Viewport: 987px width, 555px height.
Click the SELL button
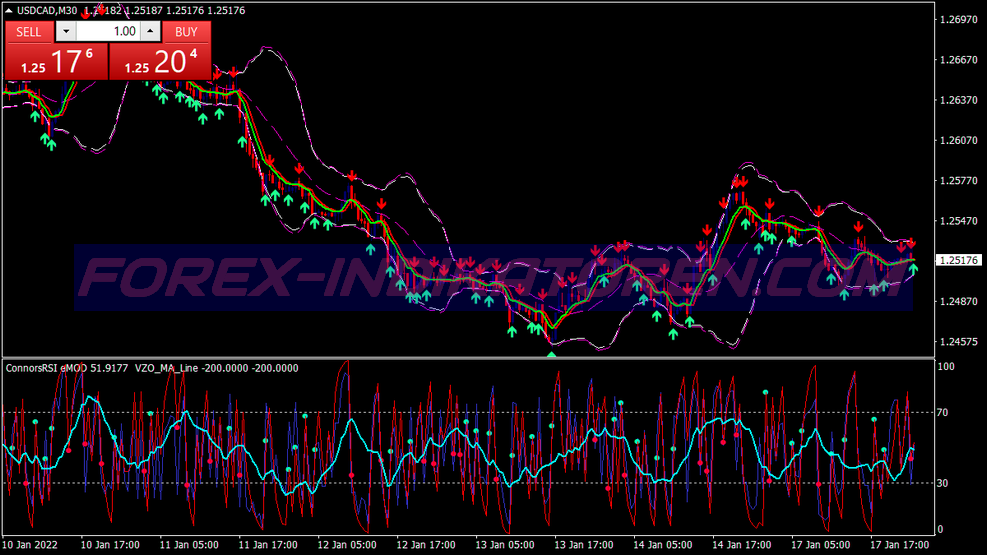(x=29, y=31)
